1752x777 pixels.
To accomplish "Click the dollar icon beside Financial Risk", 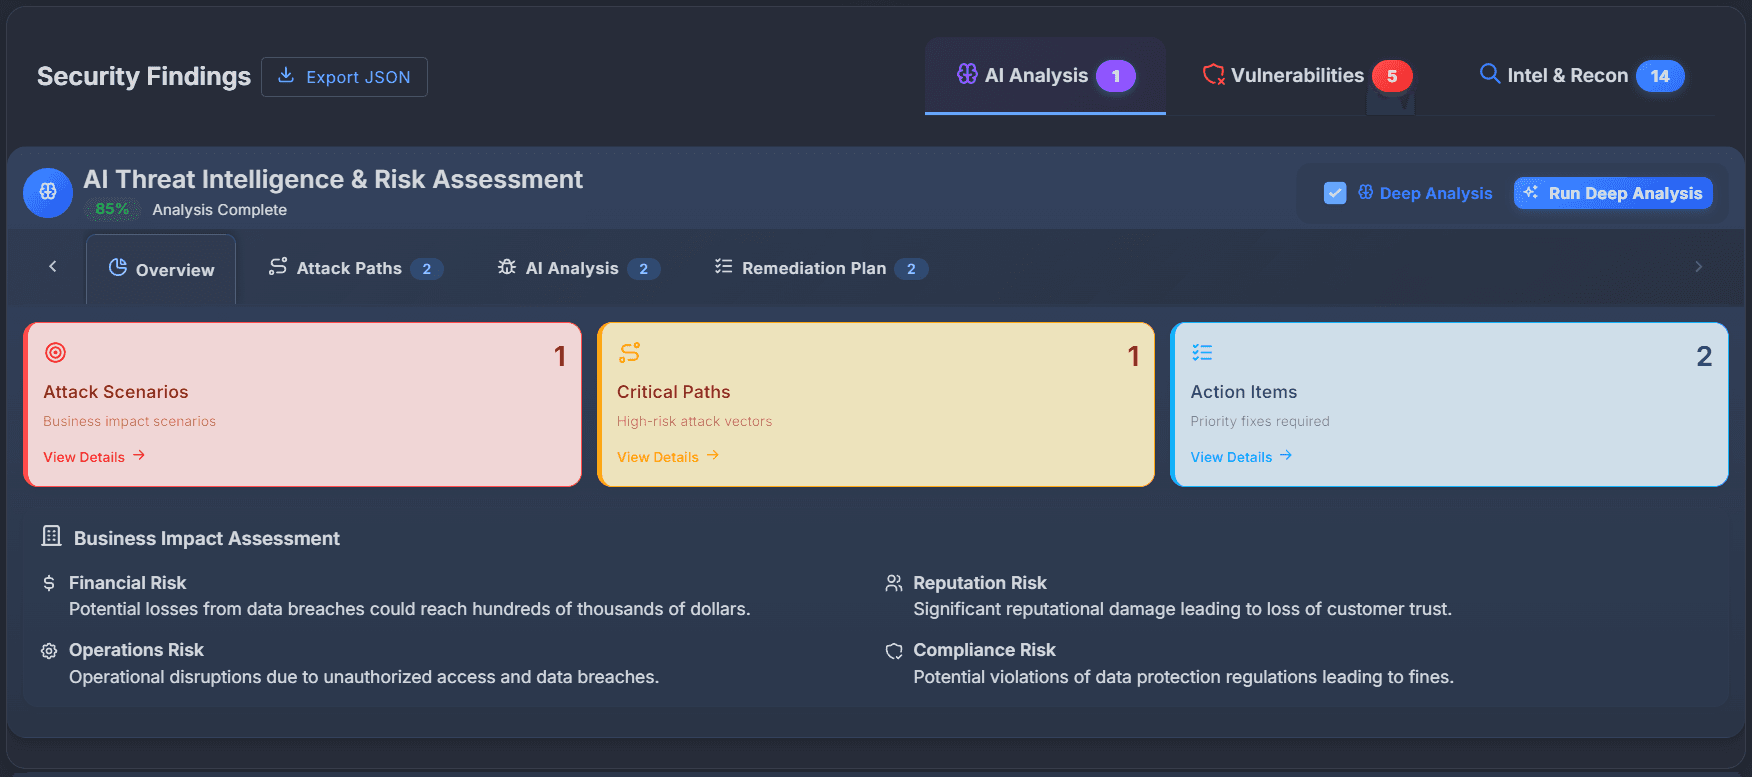I will tap(47, 582).
